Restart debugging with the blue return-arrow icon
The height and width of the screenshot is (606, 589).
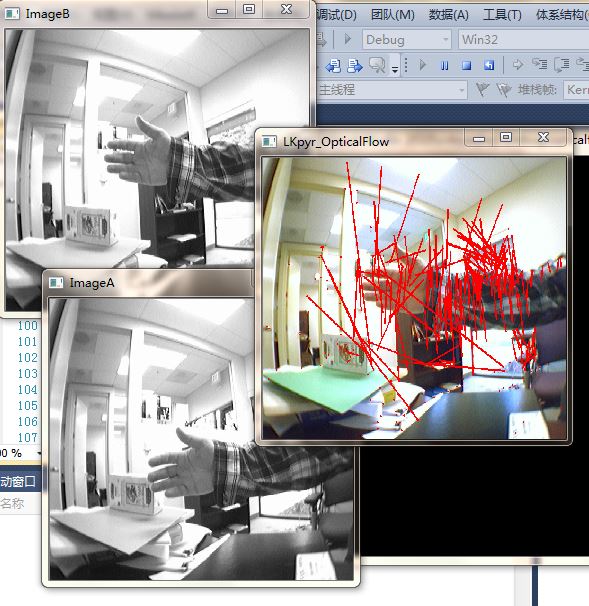[x=489, y=65]
